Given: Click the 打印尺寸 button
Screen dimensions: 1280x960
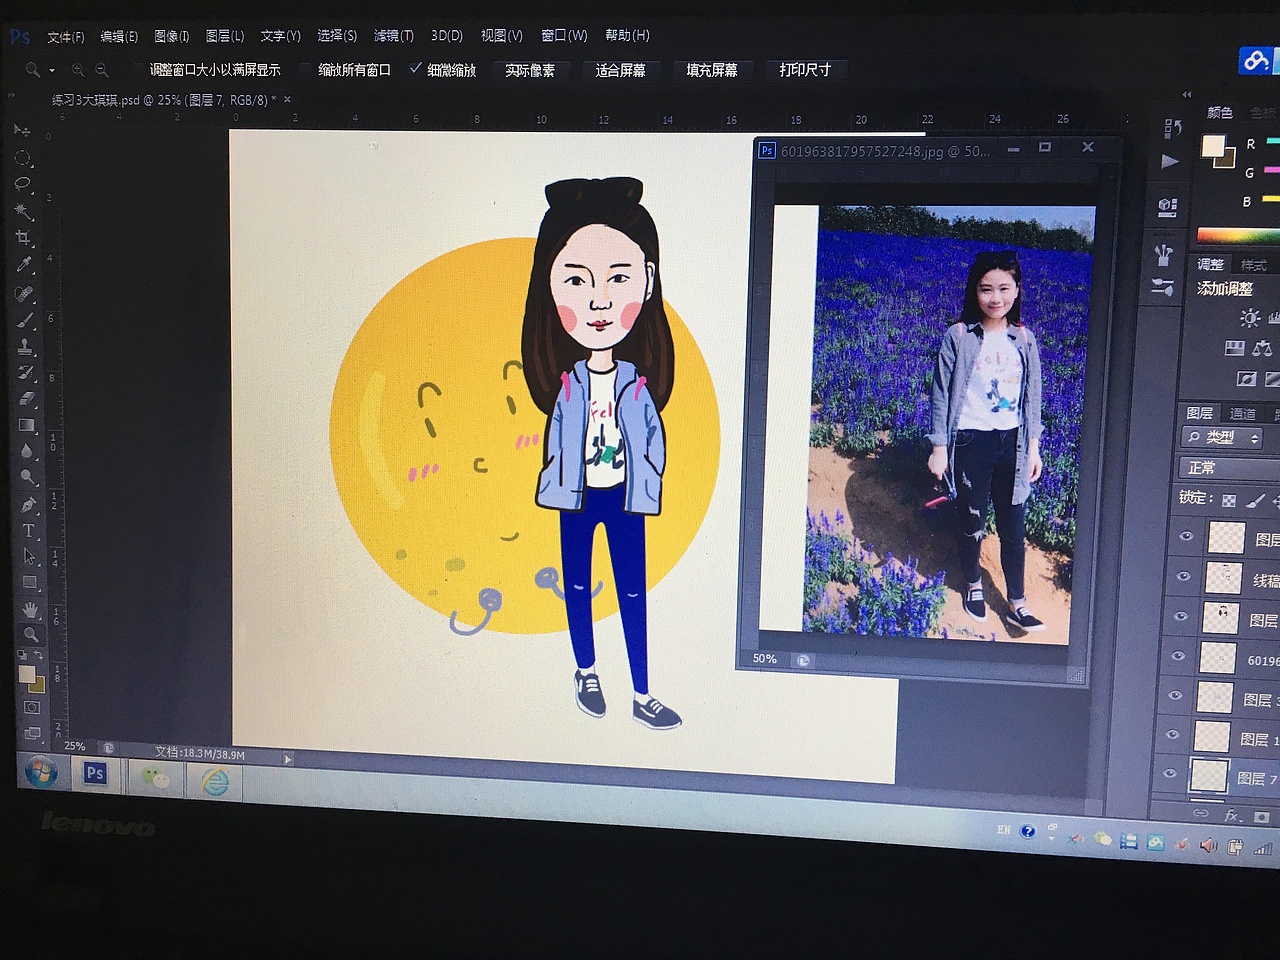Looking at the screenshot, I should coord(806,69).
